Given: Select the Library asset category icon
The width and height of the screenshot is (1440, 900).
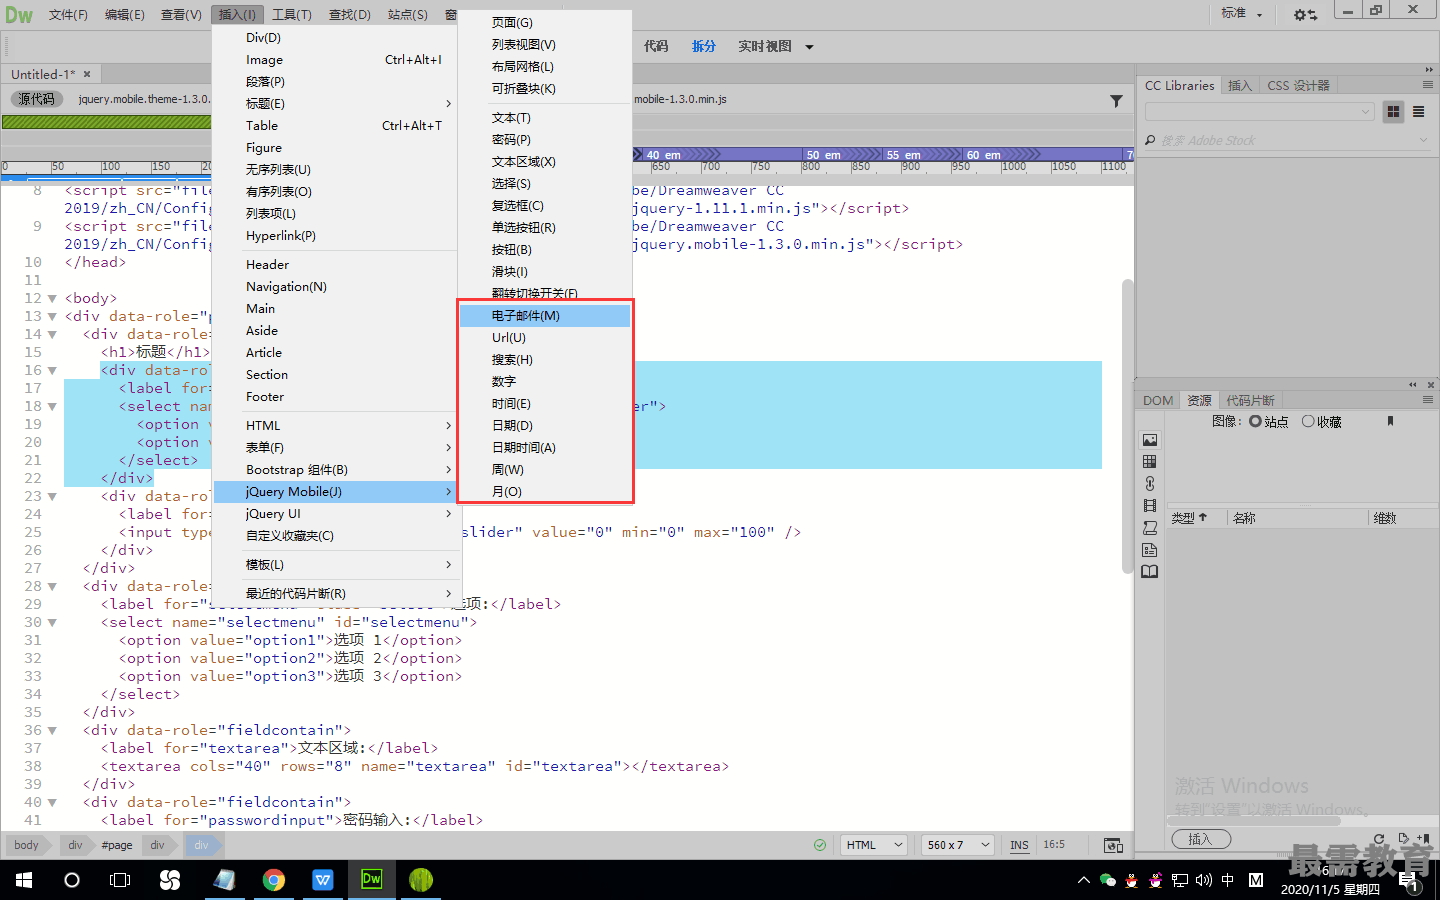Looking at the screenshot, I should (1150, 572).
